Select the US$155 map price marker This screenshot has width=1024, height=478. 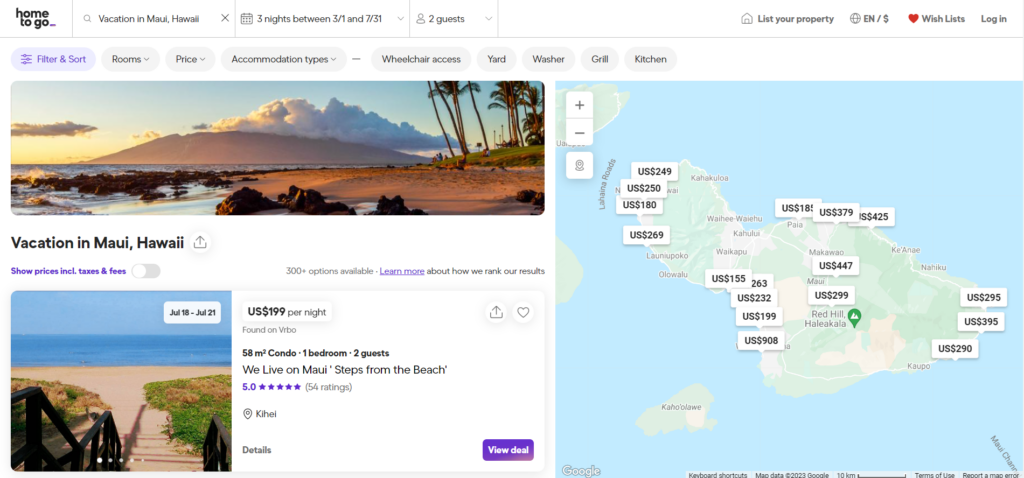pos(728,279)
